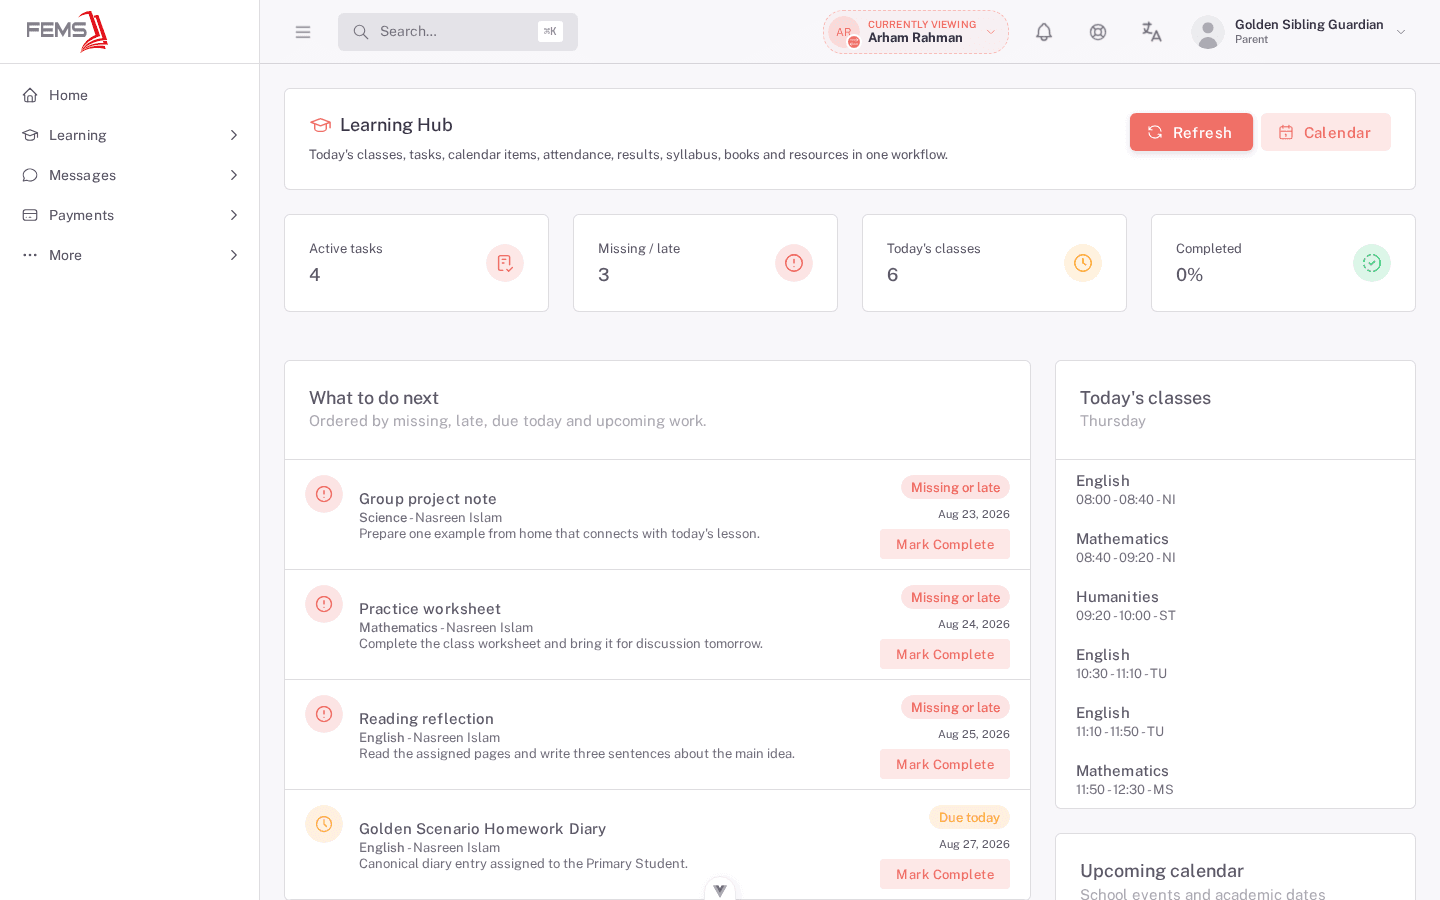Select the English 11:10 - 11:50 class
Screen dimensions: 1440x900
[x=1235, y=721]
